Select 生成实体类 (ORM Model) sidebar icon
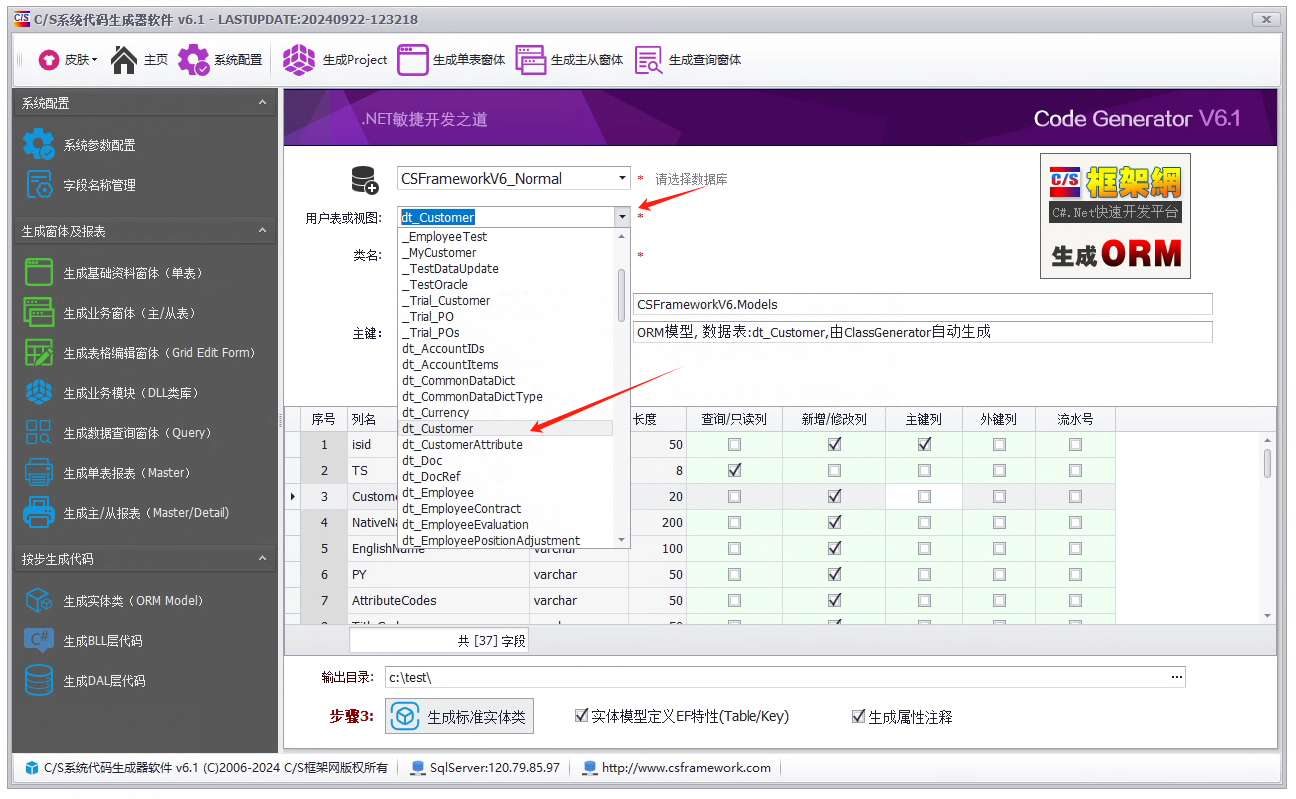1296x799 pixels. click(x=39, y=600)
